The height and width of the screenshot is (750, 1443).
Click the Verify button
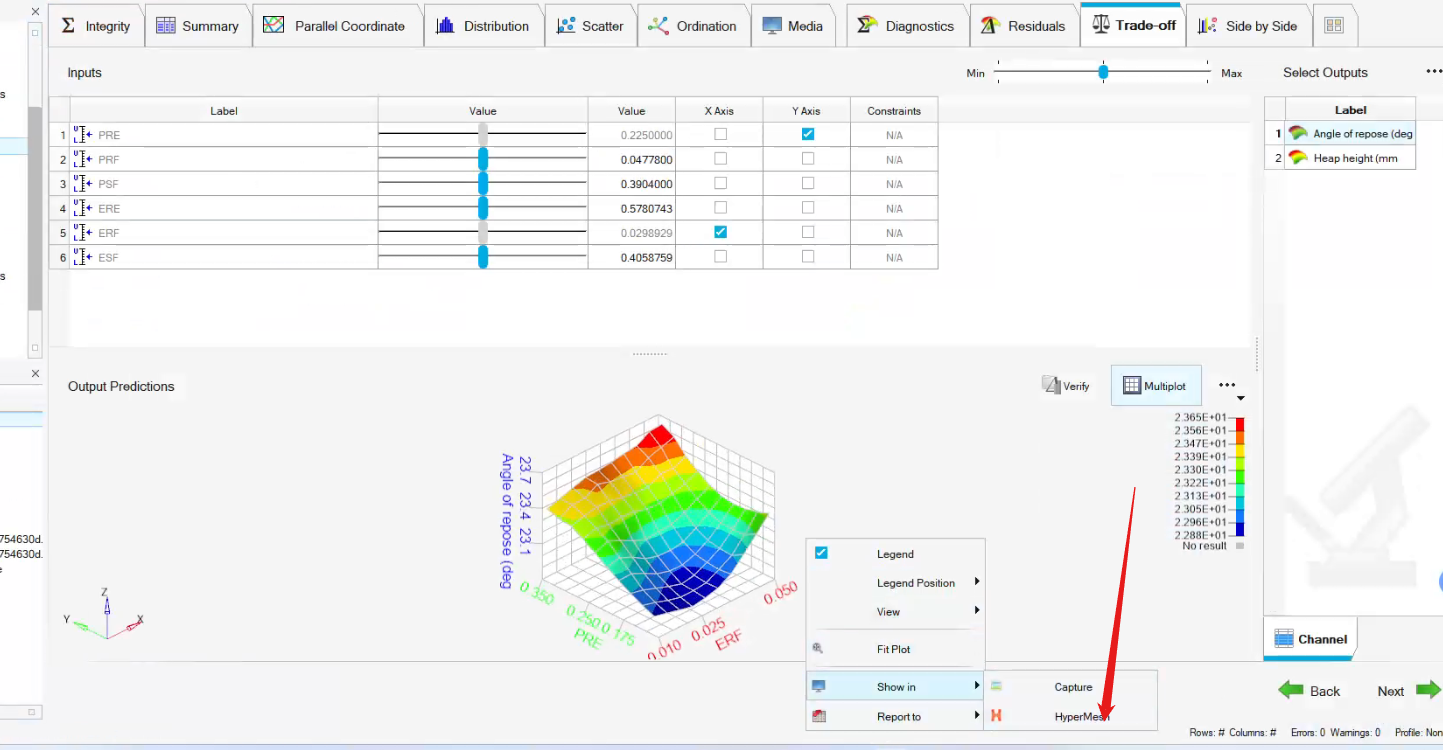coord(1066,386)
